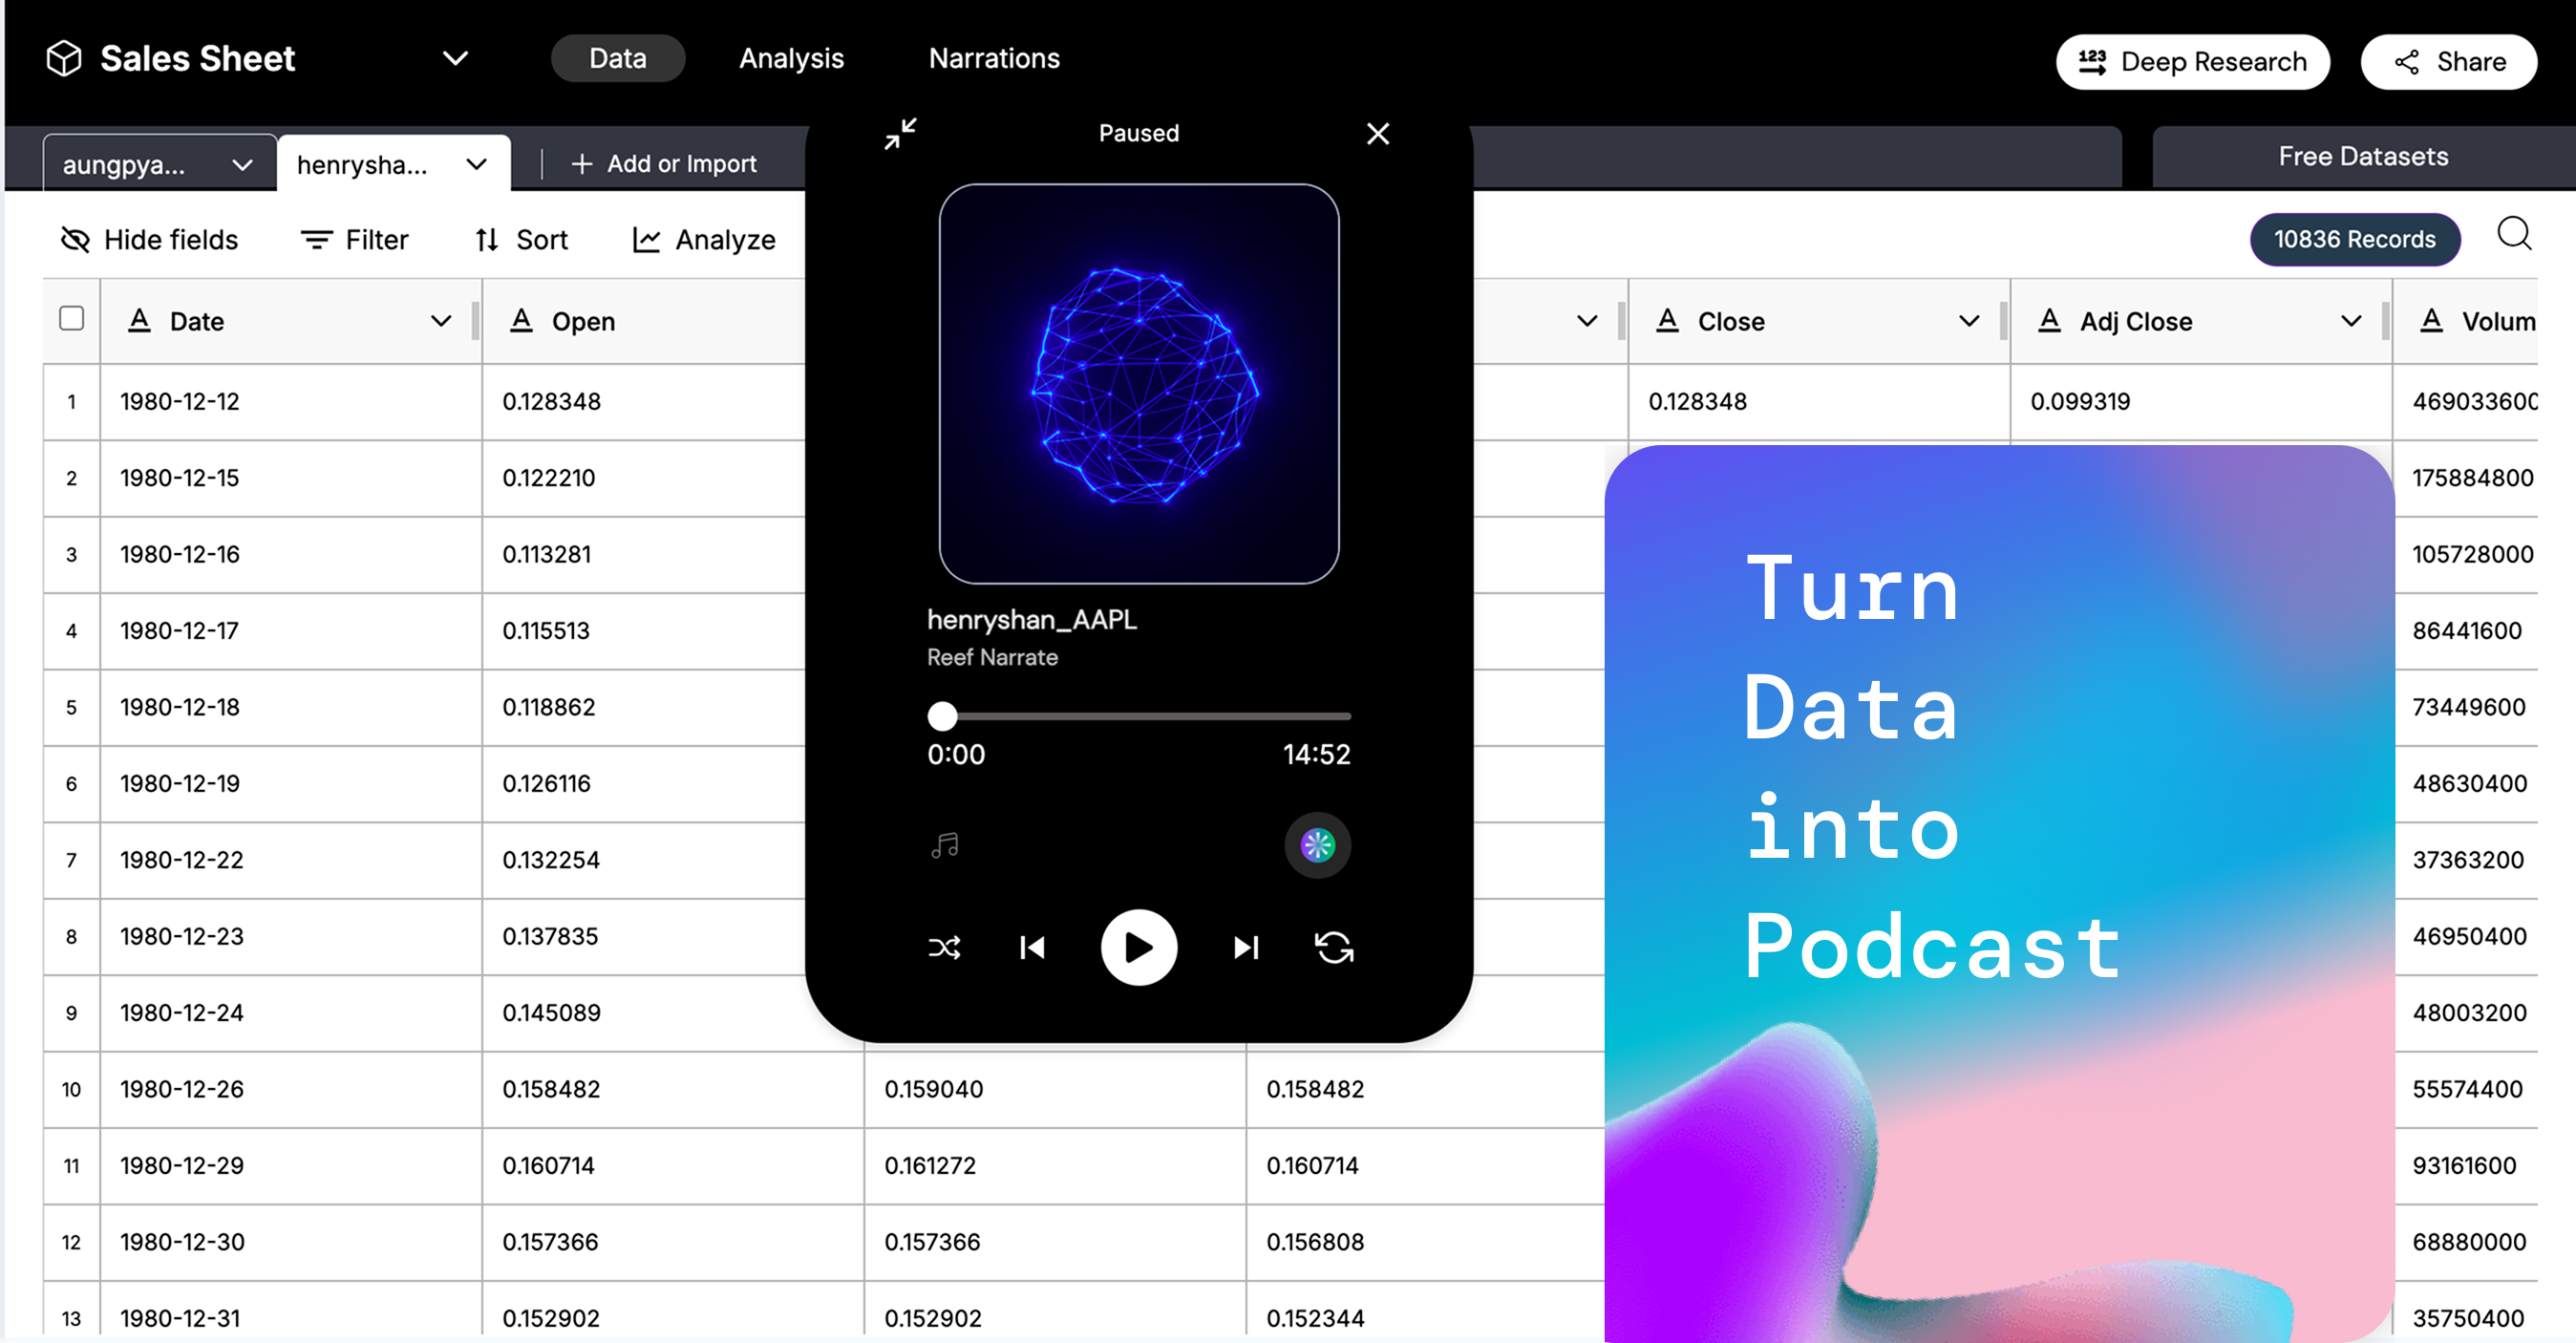This screenshot has width=2576, height=1343.
Task: Open the Date column dropdown arrow
Action: point(441,321)
